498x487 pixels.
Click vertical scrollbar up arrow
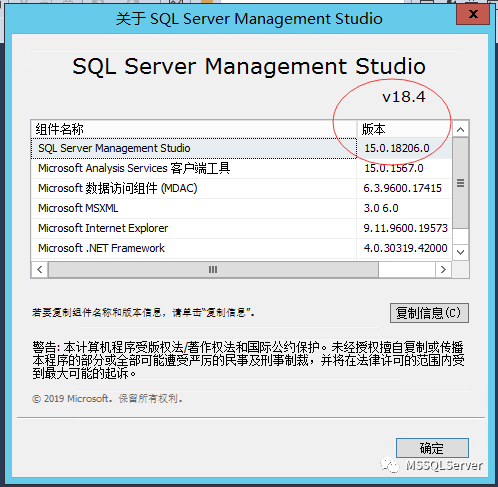461,129
